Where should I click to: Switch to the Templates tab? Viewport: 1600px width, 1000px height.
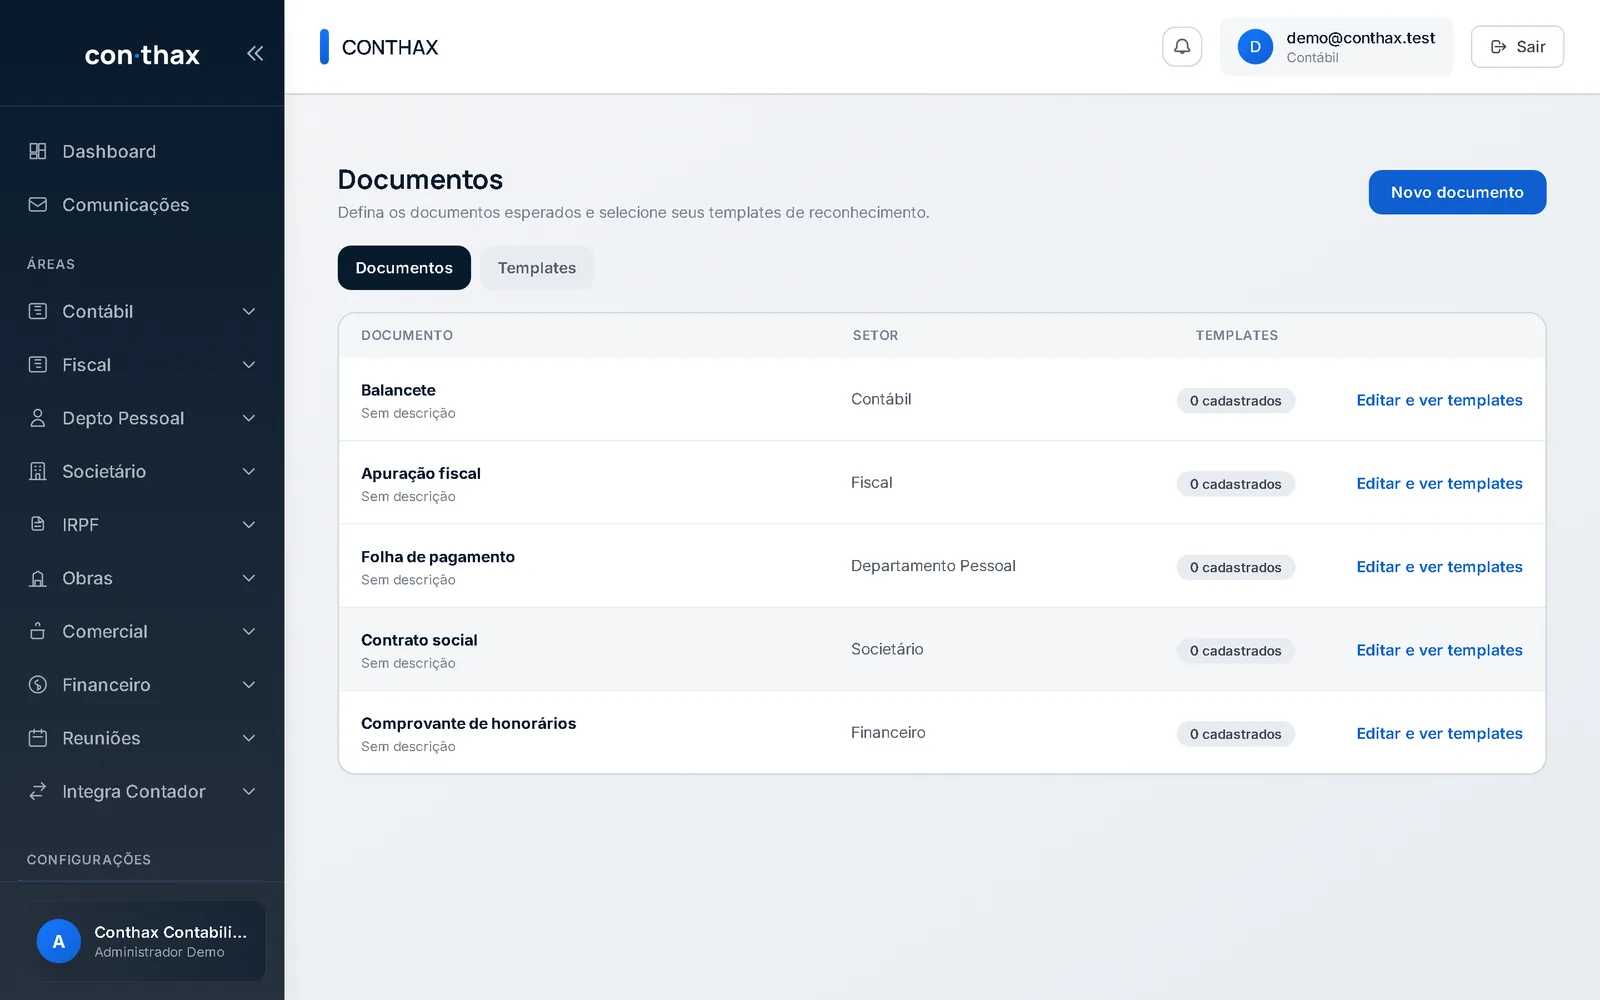click(537, 268)
